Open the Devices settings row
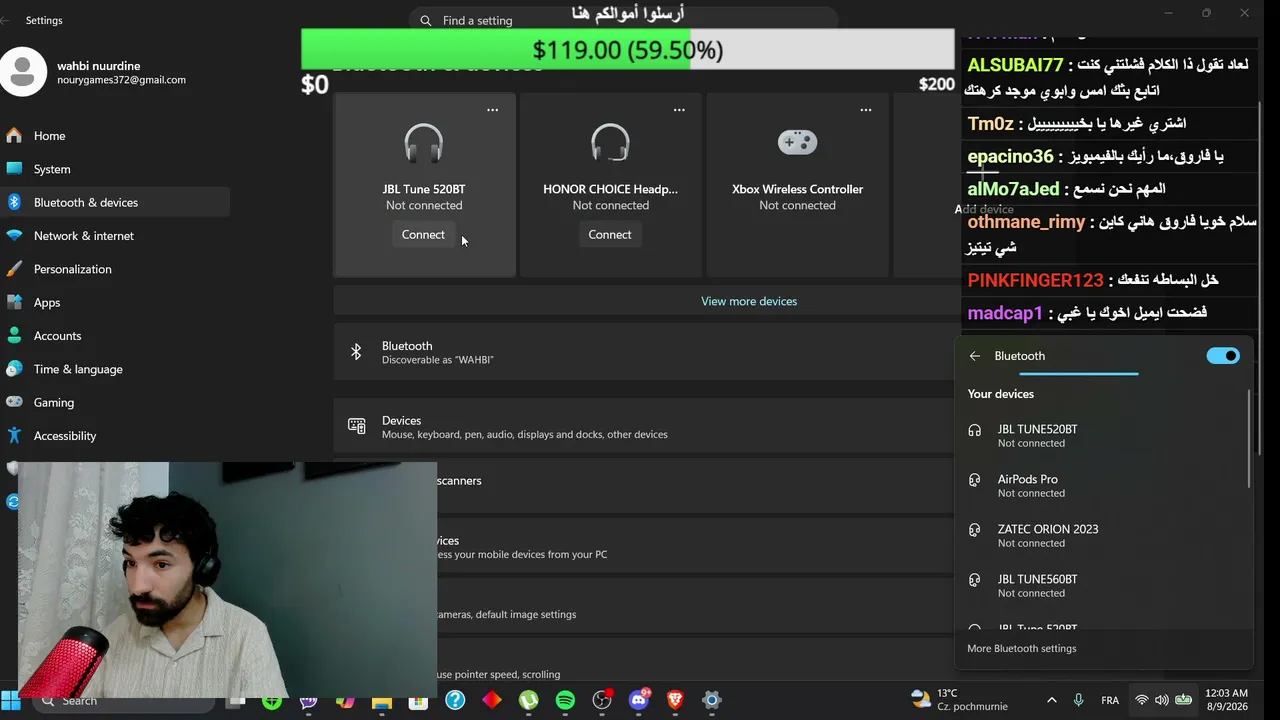1280x720 pixels. coord(645,427)
